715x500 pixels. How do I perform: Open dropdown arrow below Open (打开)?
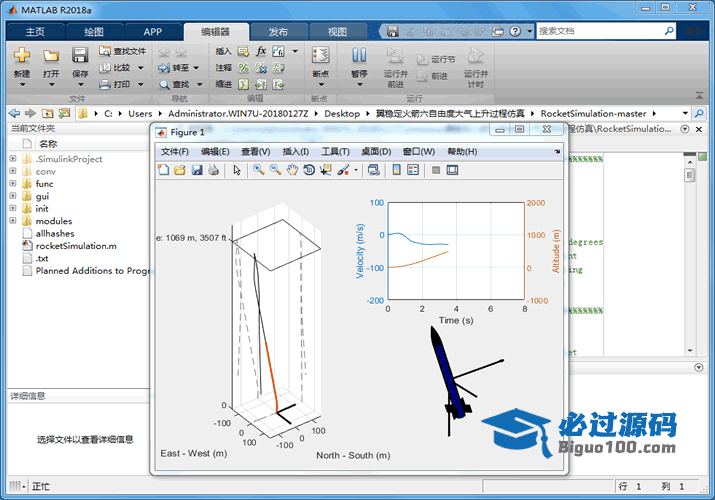pyautogui.click(x=51, y=84)
